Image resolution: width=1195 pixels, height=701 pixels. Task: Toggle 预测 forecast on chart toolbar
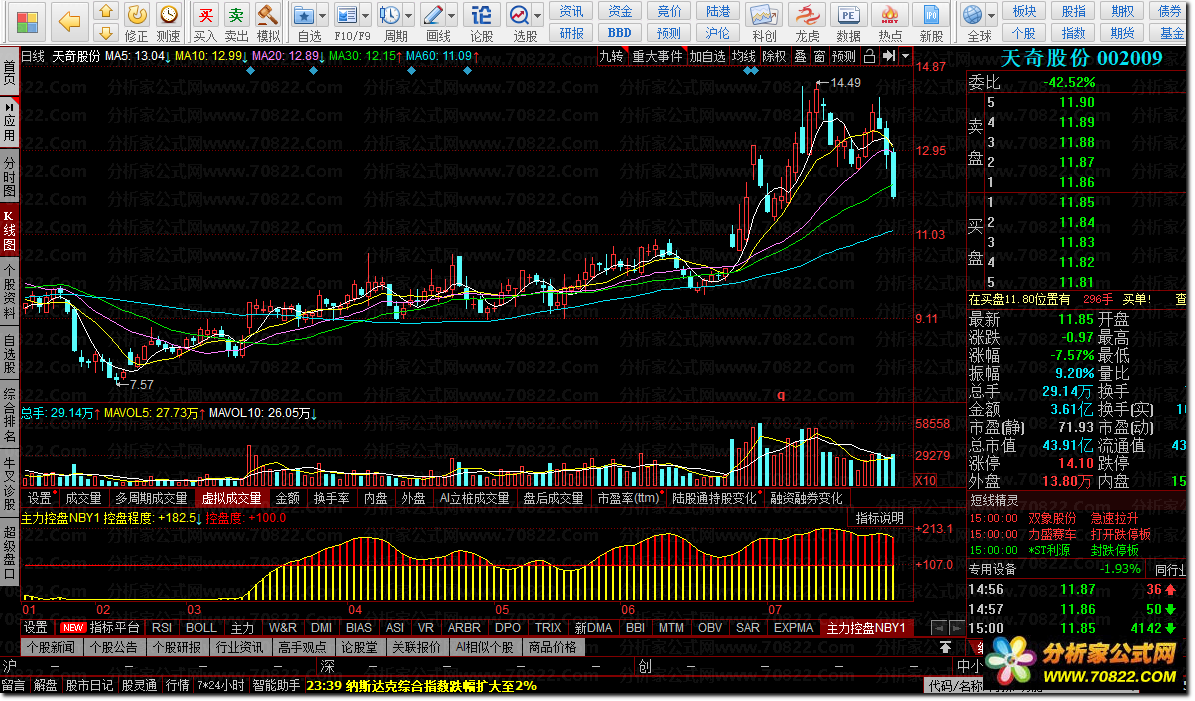pos(844,56)
